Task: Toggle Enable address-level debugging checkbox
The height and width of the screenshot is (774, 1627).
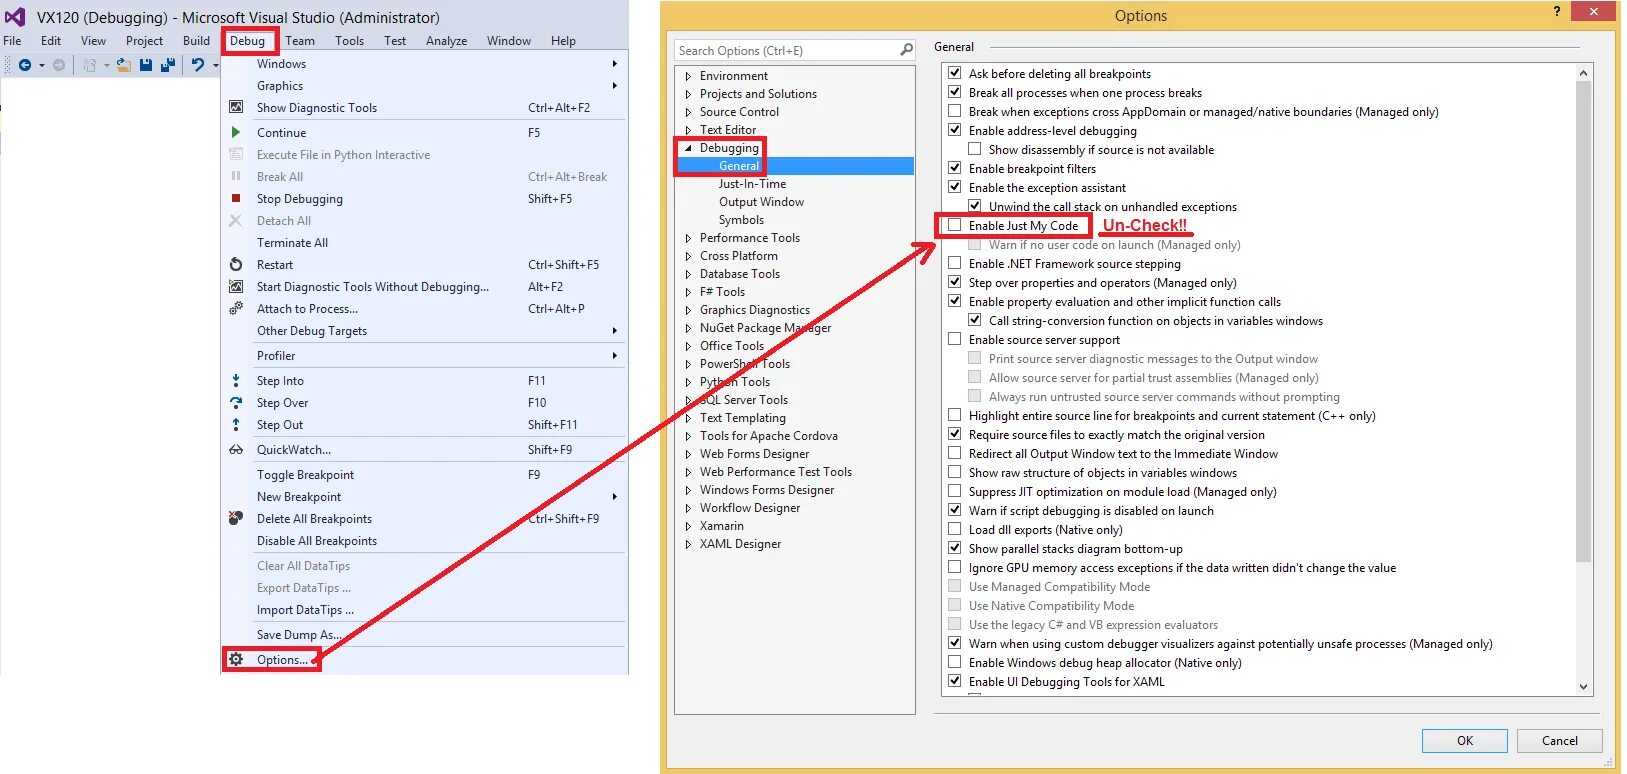Action: [x=955, y=130]
